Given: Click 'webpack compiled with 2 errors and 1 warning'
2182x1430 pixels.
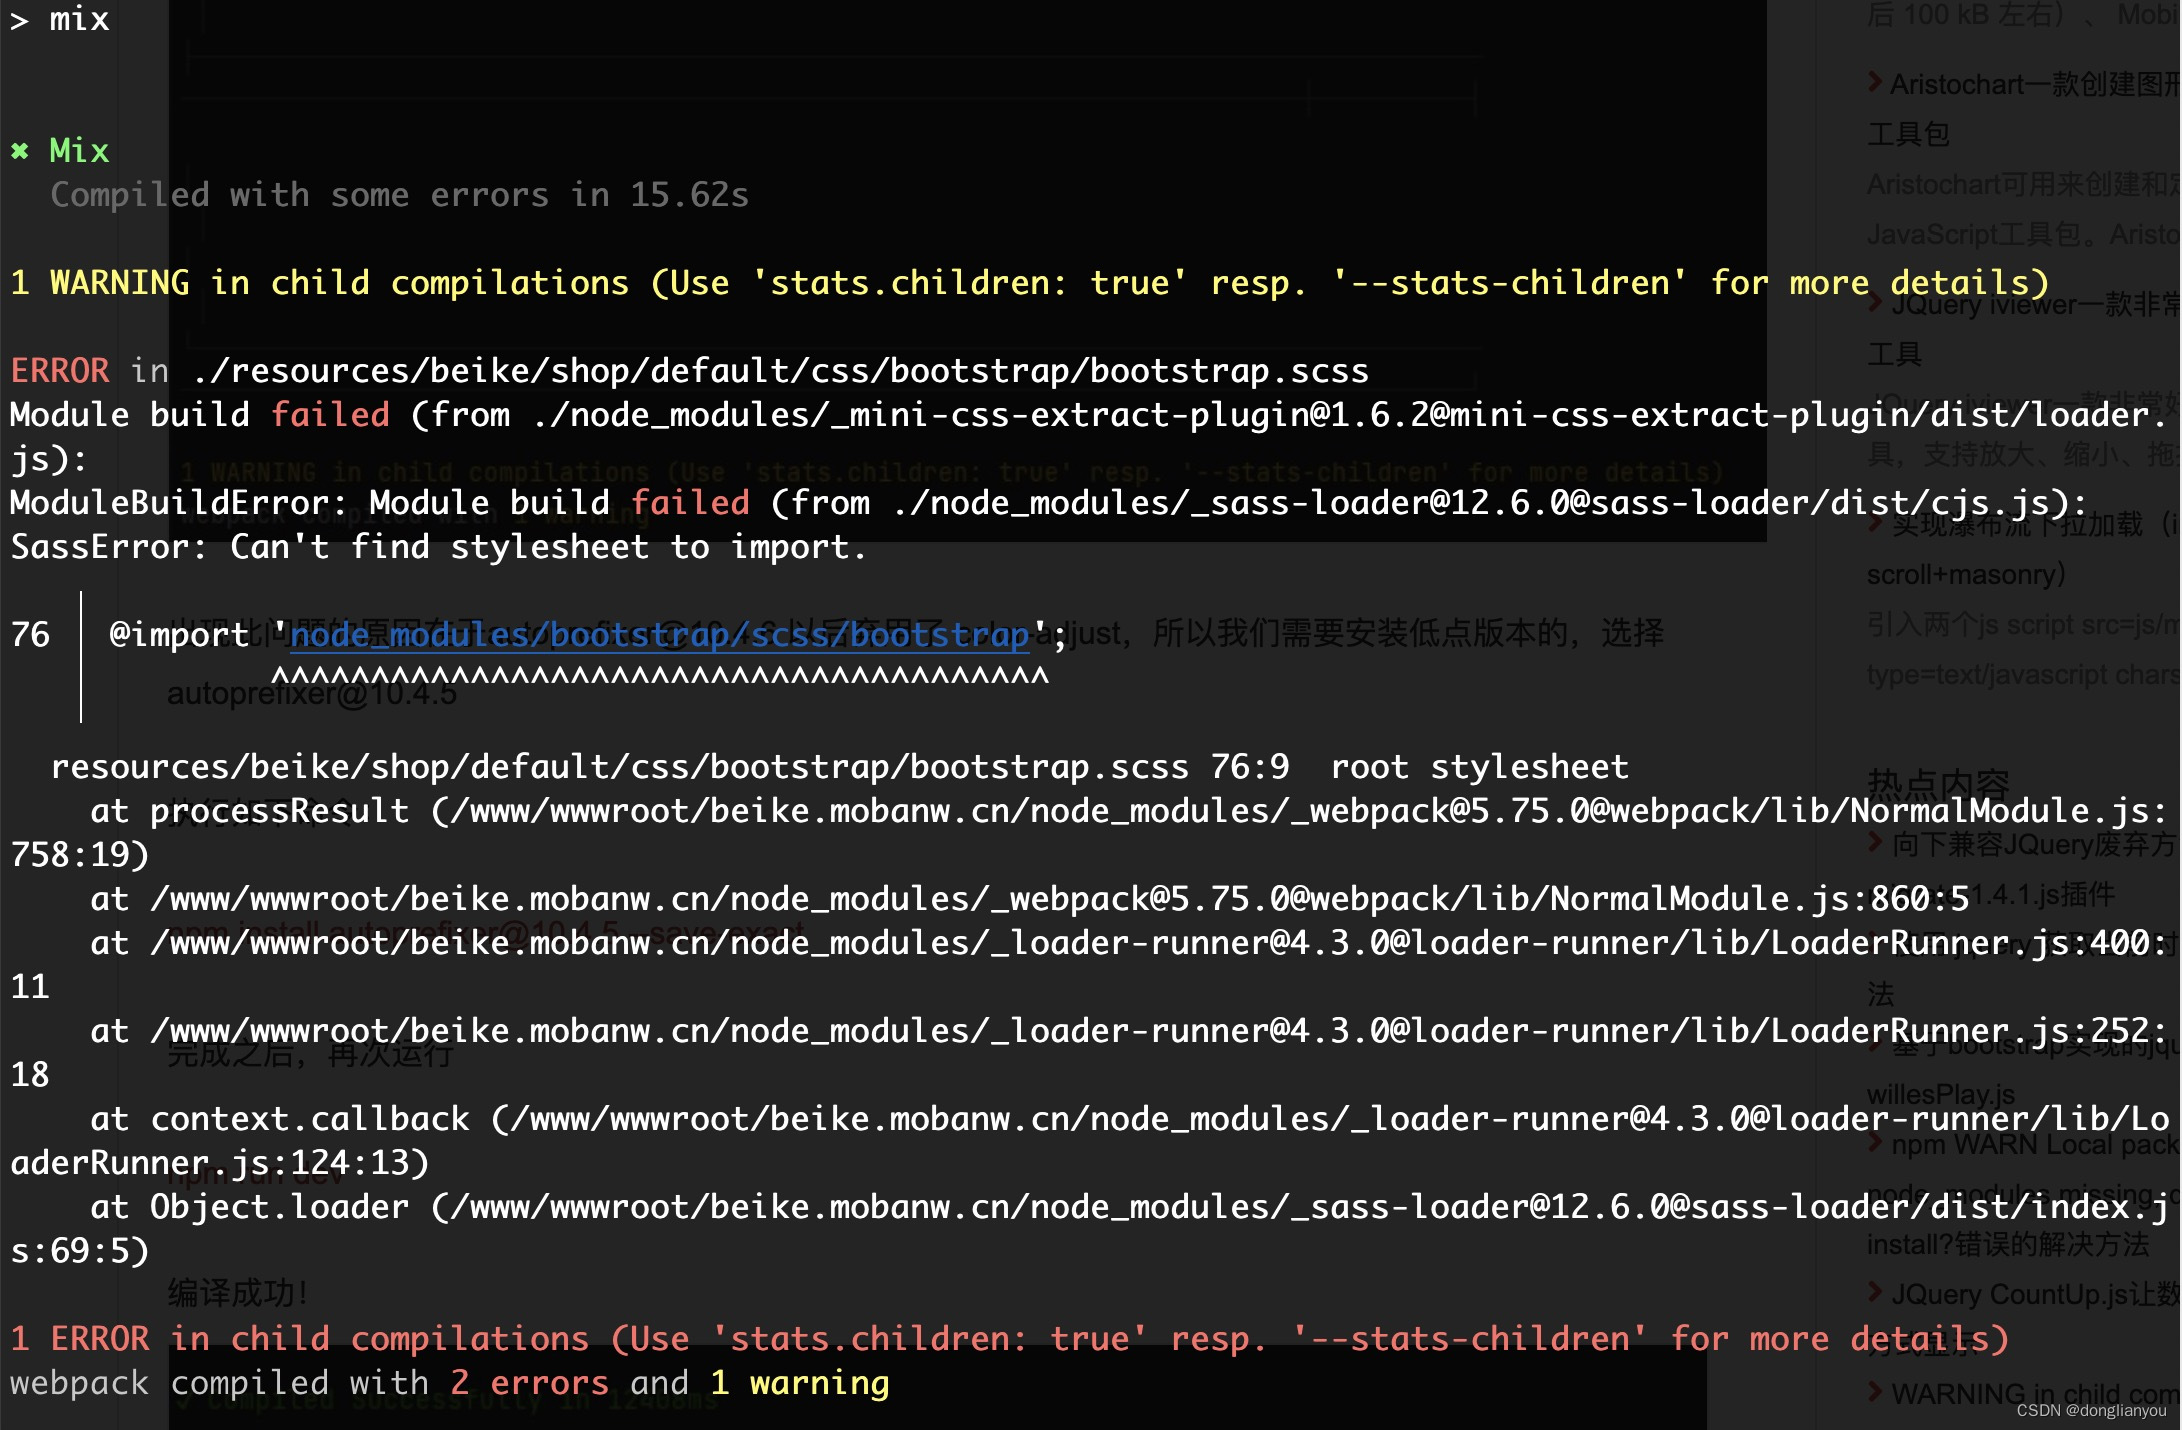Looking at the screenshot, I should point(450,1383).
